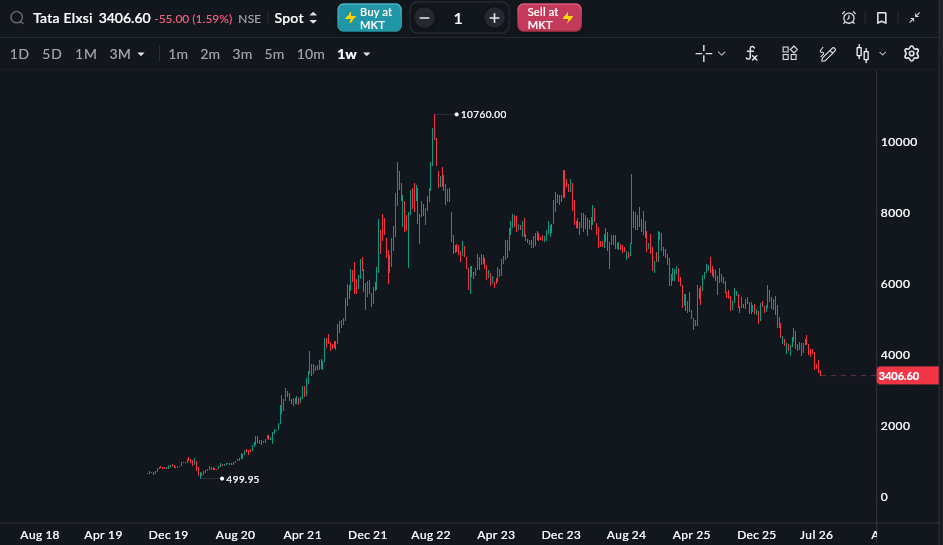
Task: Select the drawing tools pencil-ruler icon
Action: click(828, 54)
